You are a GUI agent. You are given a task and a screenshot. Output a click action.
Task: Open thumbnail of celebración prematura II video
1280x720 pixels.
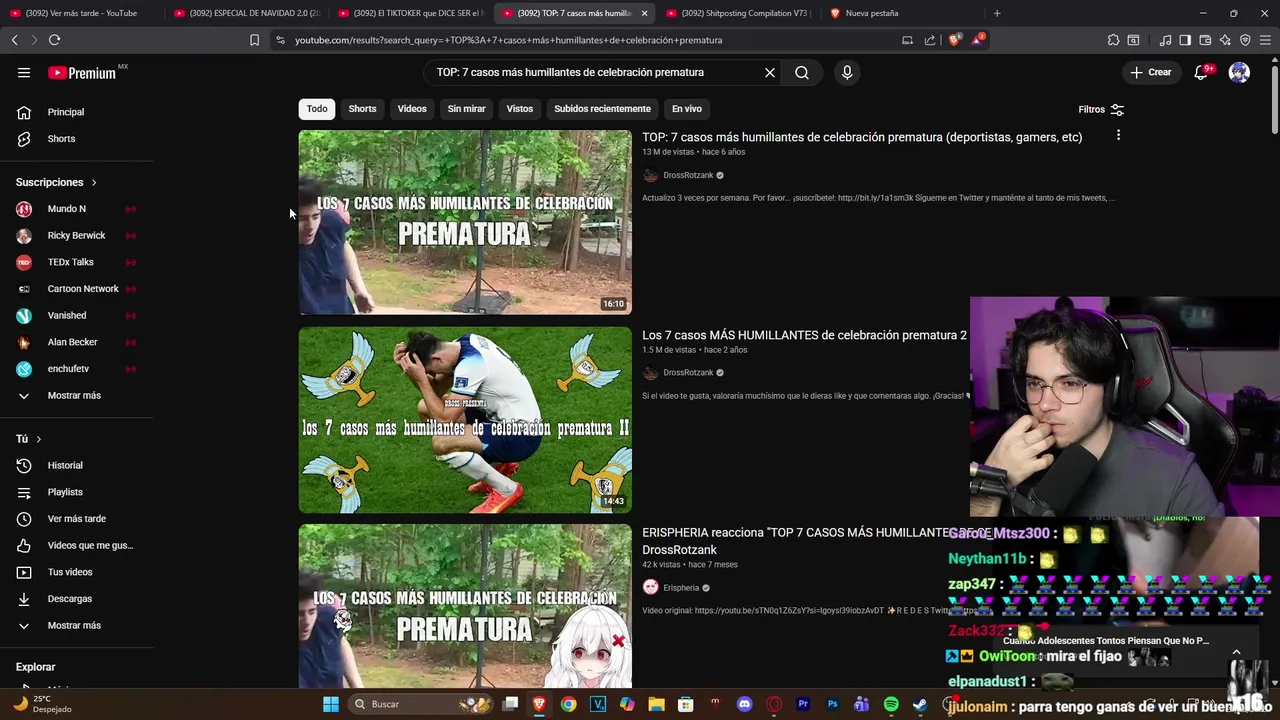click(465, 420)
